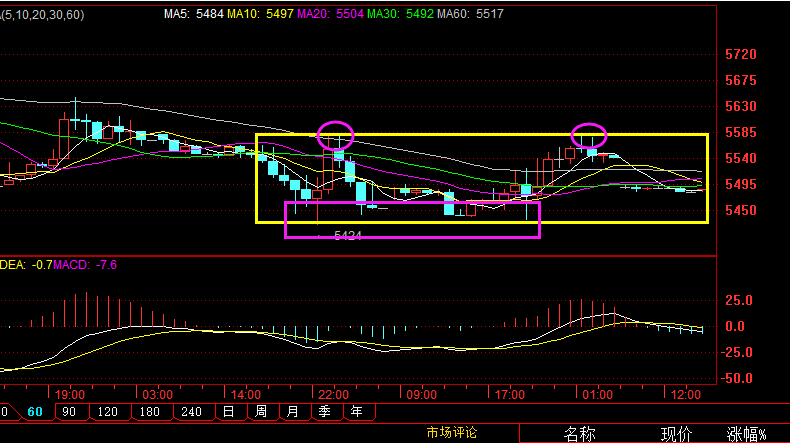This screenshot has height=443, width=790.
Task: Click the 5540 price axis label
Action: click(741, 159)
